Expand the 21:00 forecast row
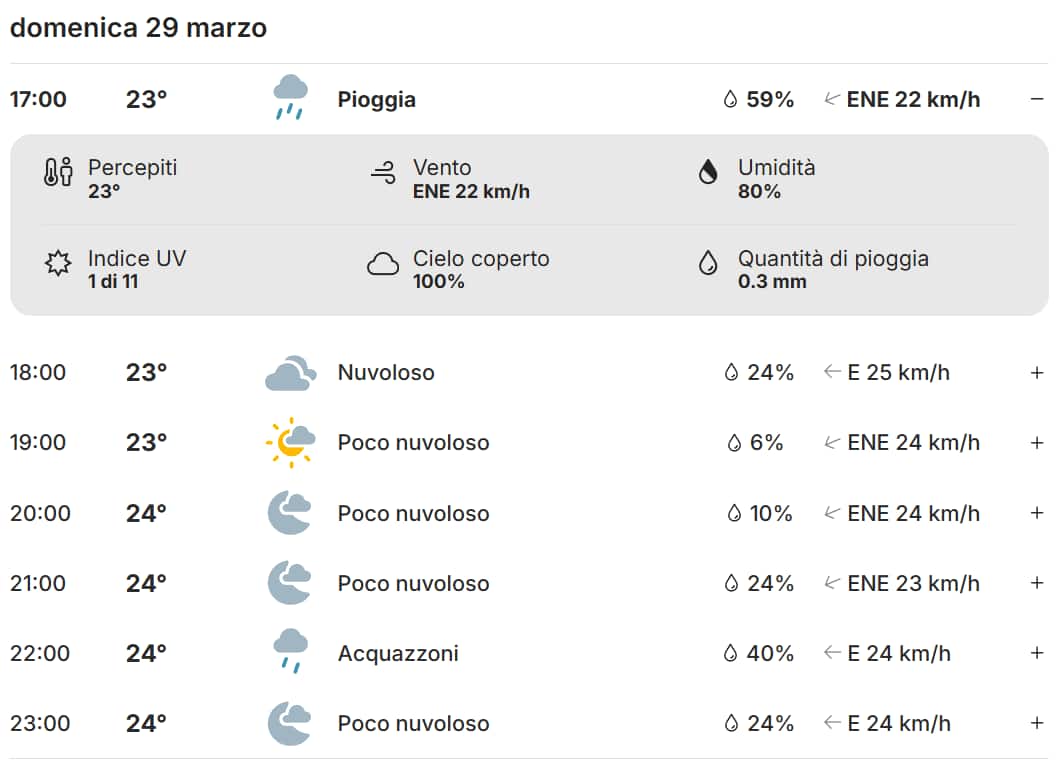The width and height of the screenshot is (1063, 763). click(1037, 583)
